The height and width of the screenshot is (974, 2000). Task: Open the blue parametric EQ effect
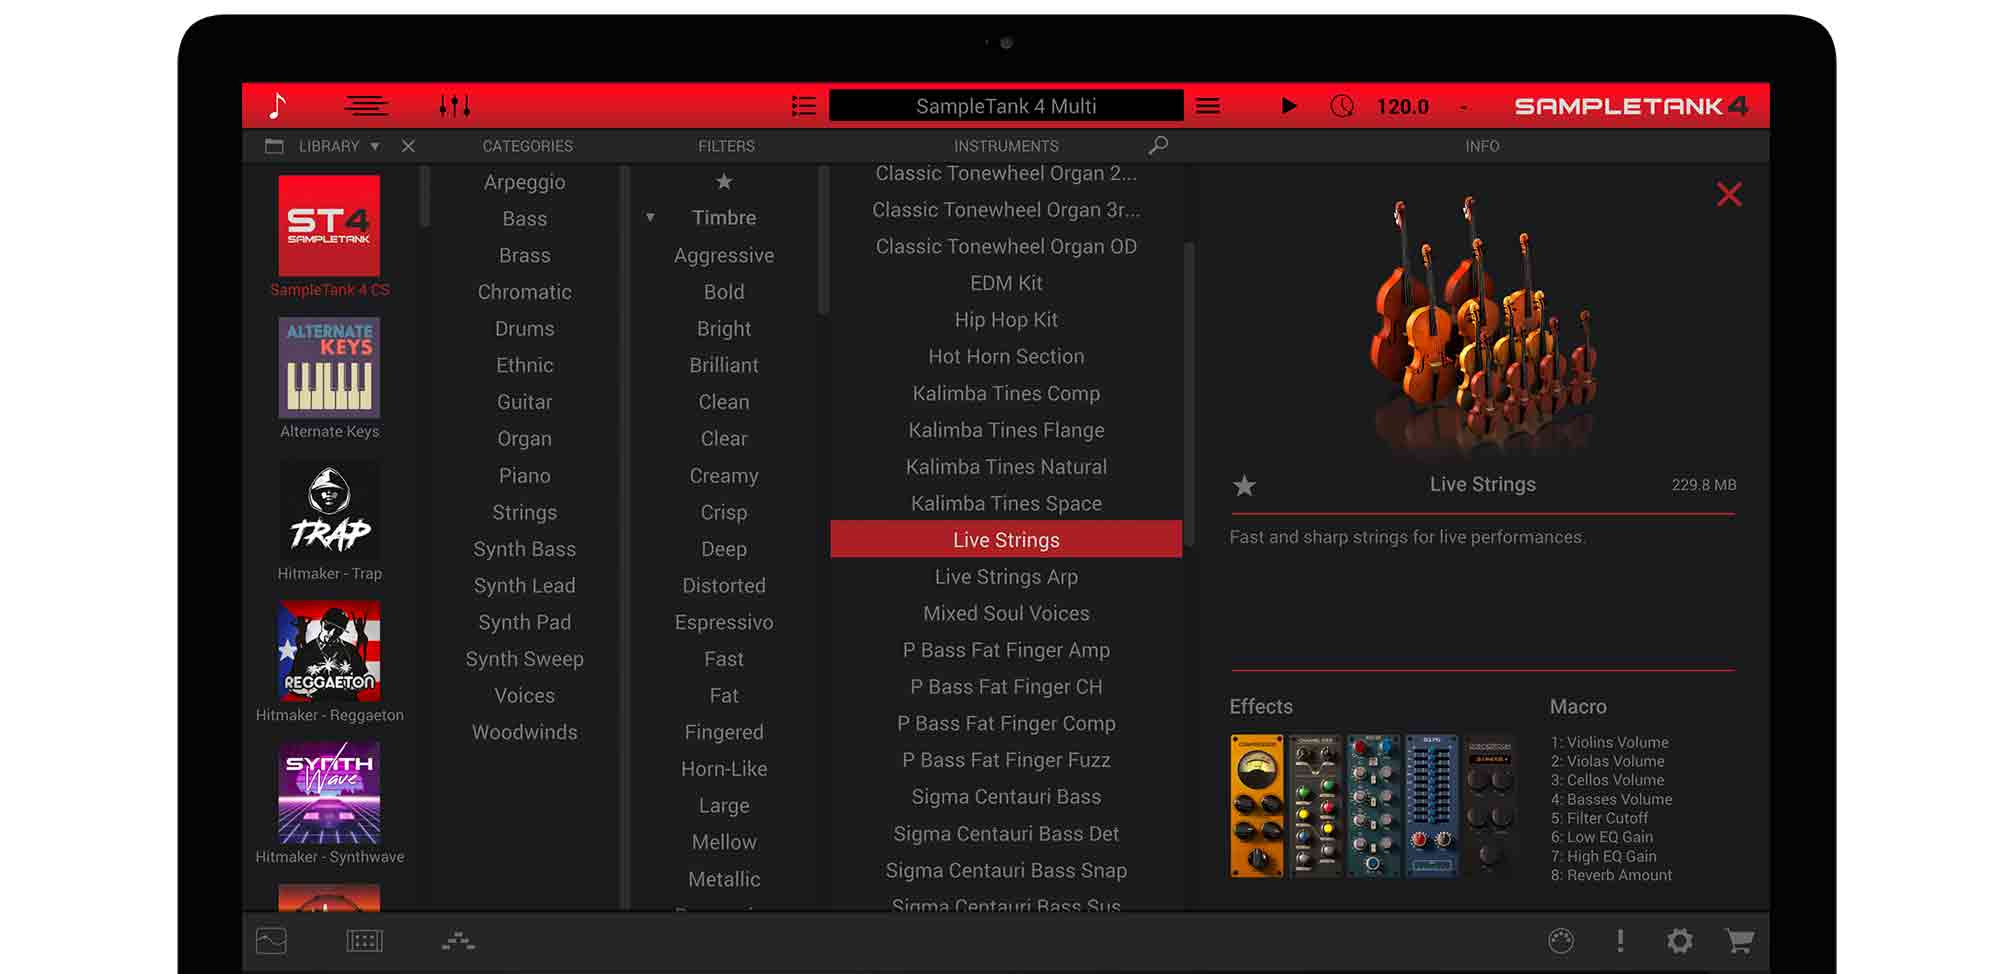(1373, 806)
